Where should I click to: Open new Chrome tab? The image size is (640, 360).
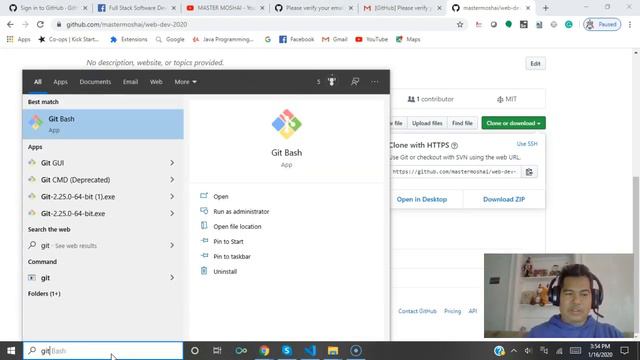click(x=546, y=8)
